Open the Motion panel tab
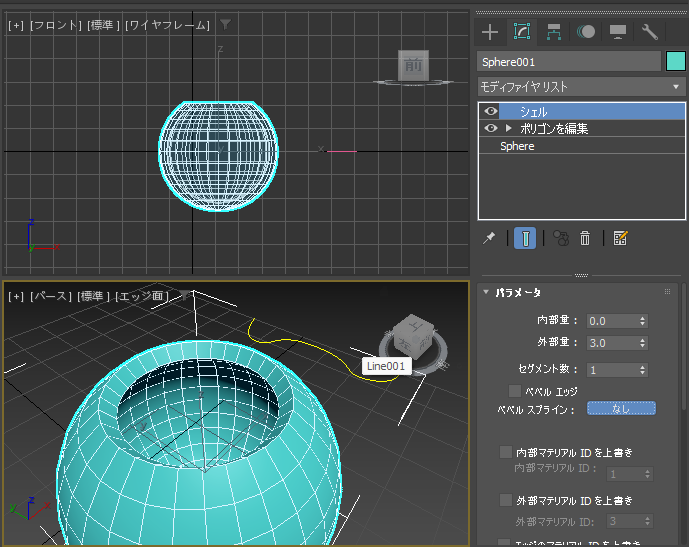 586,32
